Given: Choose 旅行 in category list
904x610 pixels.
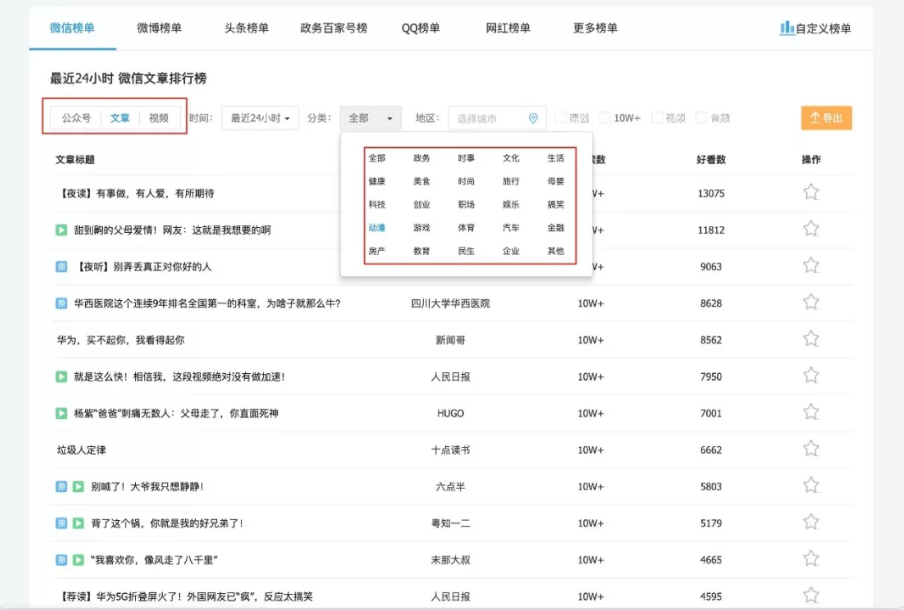Looking at the screenshot, I should tap(511, 181).
